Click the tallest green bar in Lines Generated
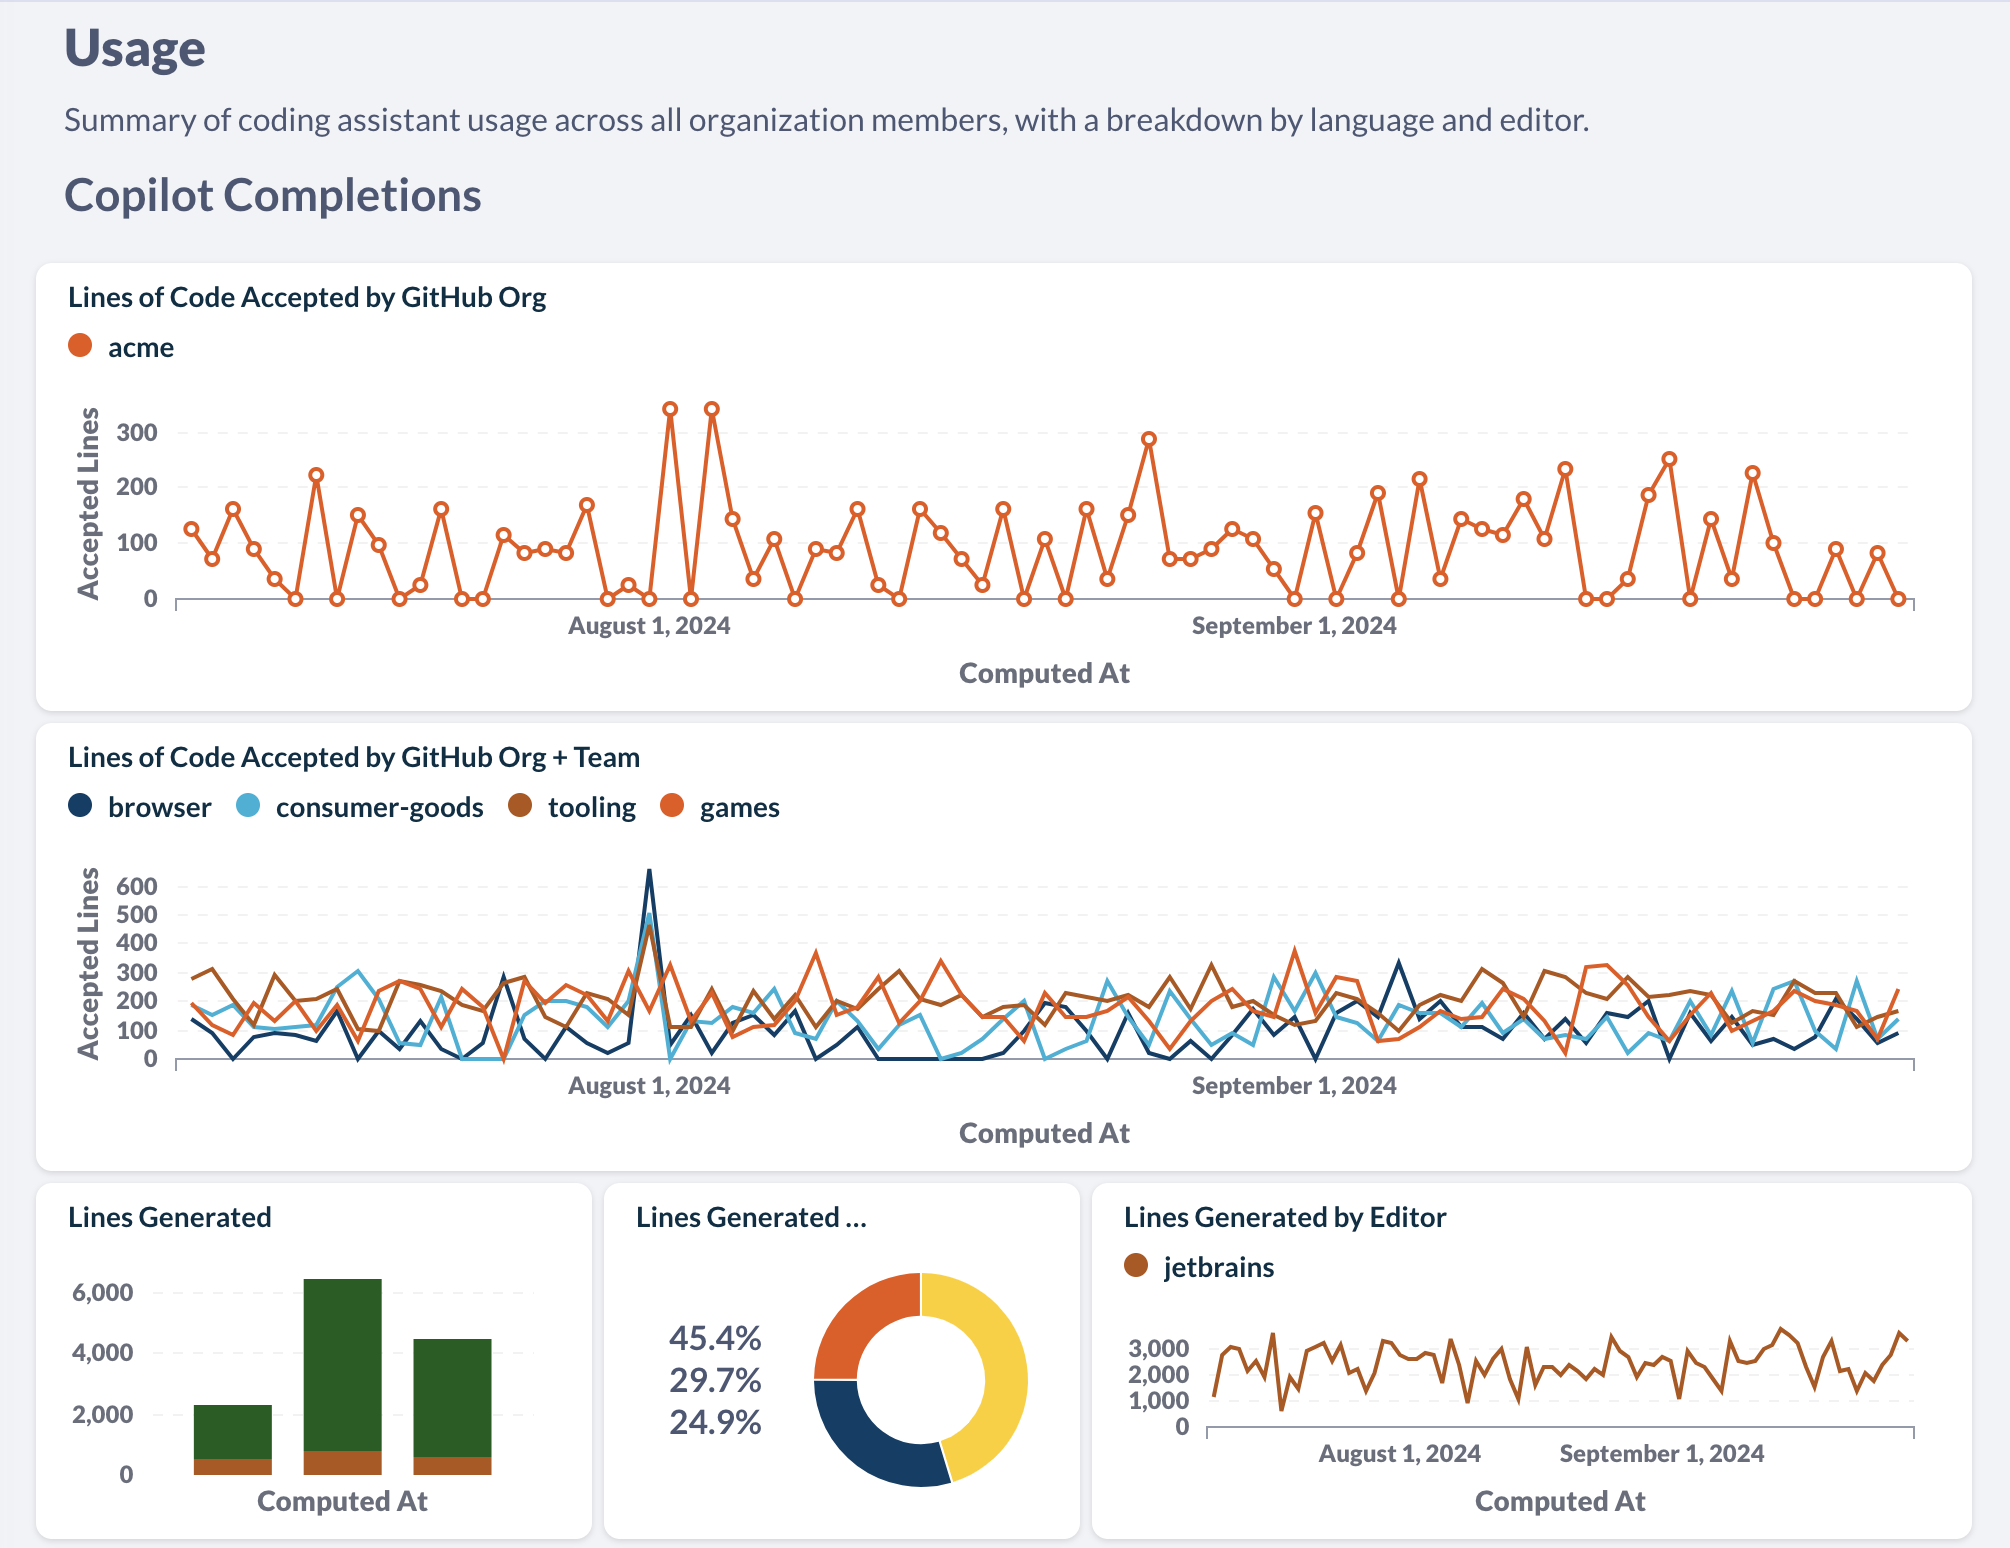Viewport: 2010px width, 1548px height. coord(343,1364)
